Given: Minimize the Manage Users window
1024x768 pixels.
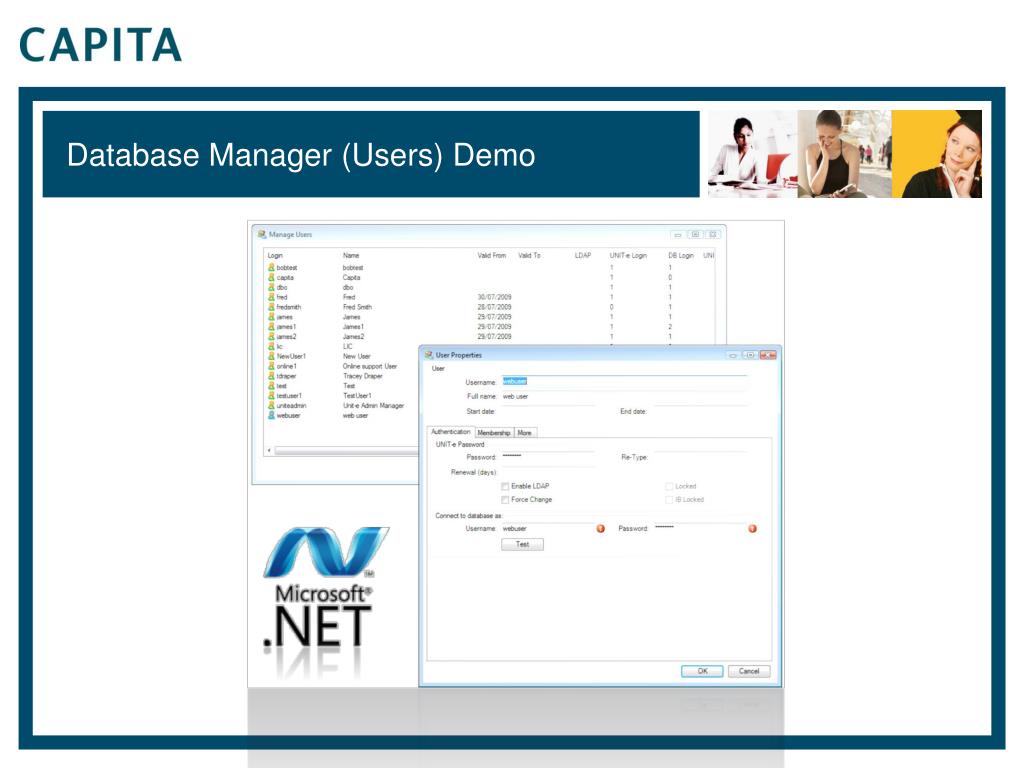Looking at the screenshot, I should click(x=678, y=234).
